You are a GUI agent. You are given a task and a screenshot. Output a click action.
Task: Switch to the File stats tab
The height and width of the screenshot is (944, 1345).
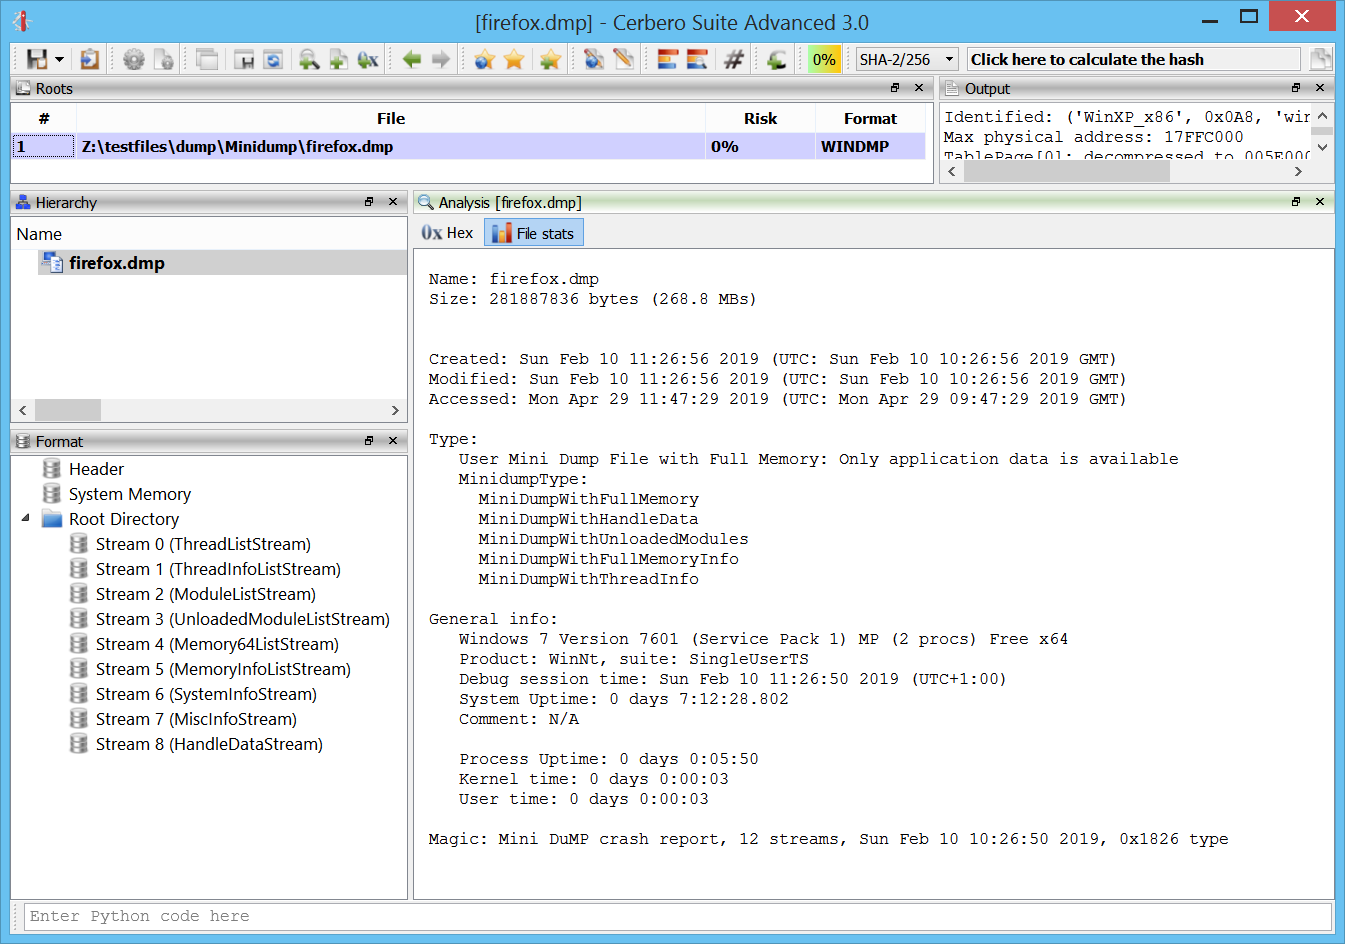click(x=534, y=233)
